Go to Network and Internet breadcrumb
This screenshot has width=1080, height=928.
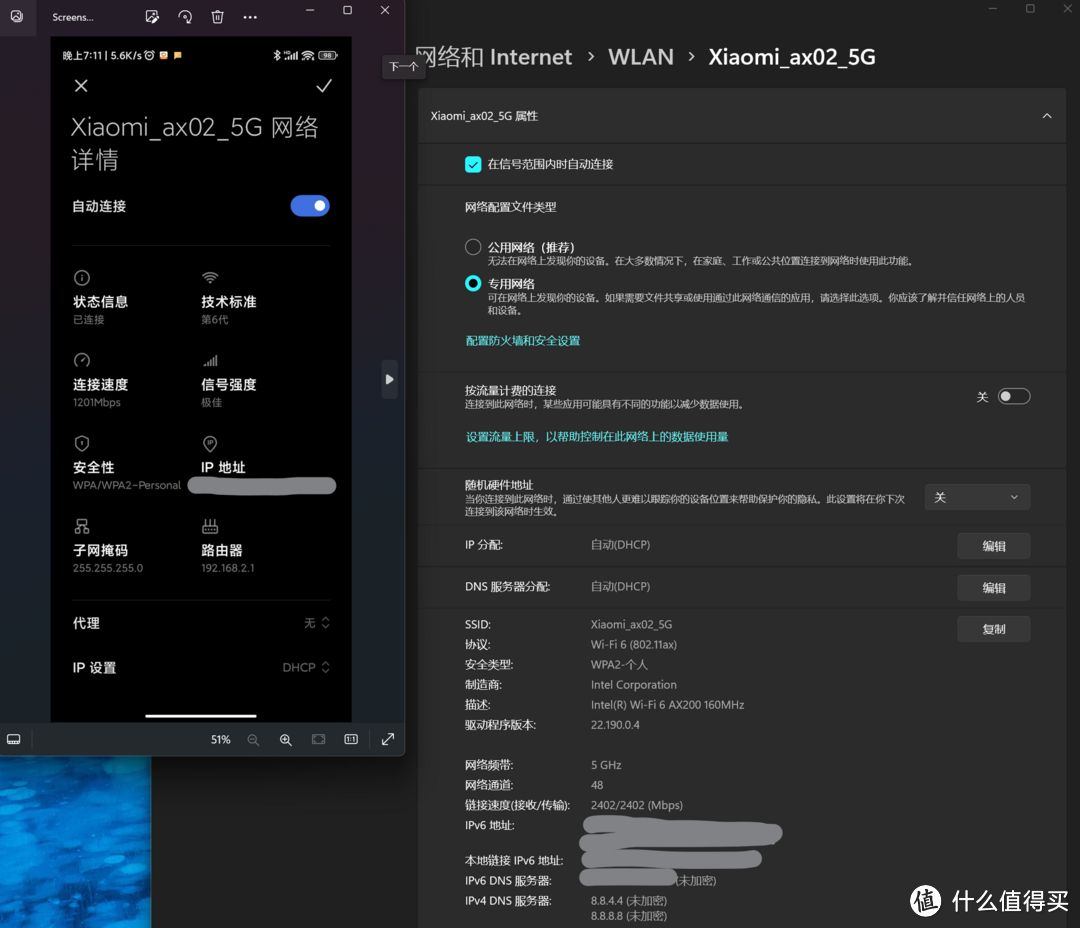coord(495,56)
